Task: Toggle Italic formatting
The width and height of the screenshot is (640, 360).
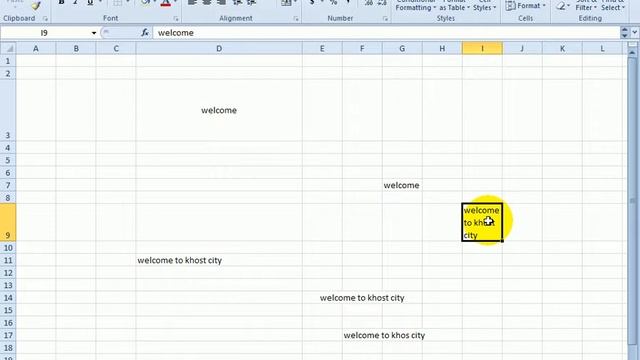Action: click(x=76, y=2)
